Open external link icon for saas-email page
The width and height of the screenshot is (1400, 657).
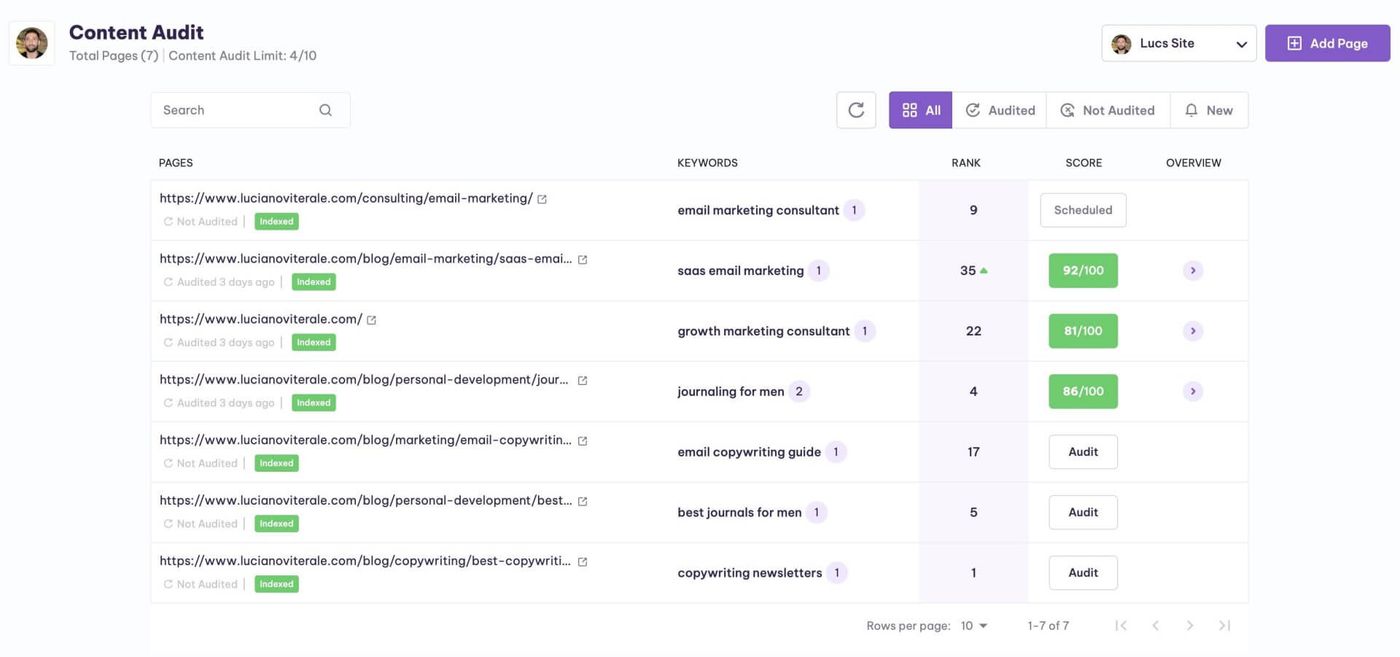582,260
